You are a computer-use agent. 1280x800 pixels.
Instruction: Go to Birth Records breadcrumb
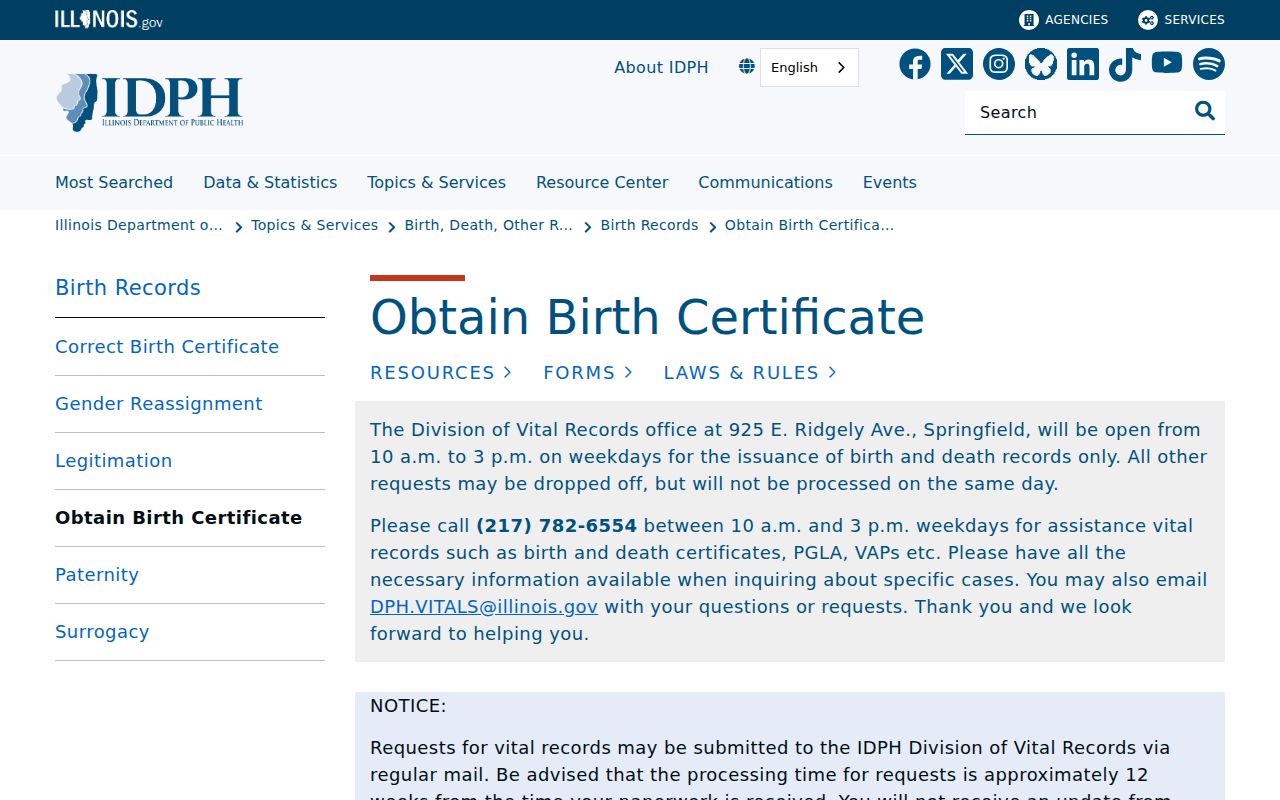click(x=650, y=225)
